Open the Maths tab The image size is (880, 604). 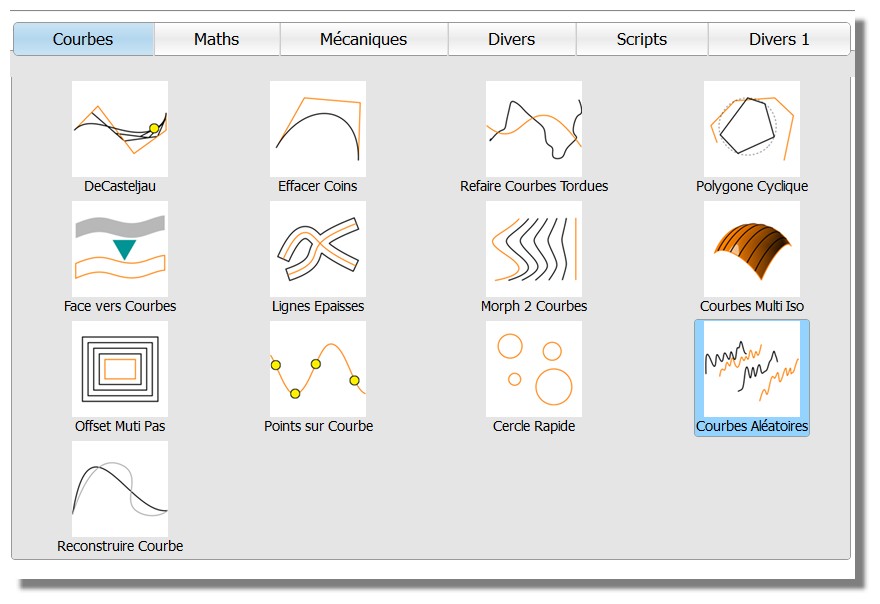(x=217, y=39)
